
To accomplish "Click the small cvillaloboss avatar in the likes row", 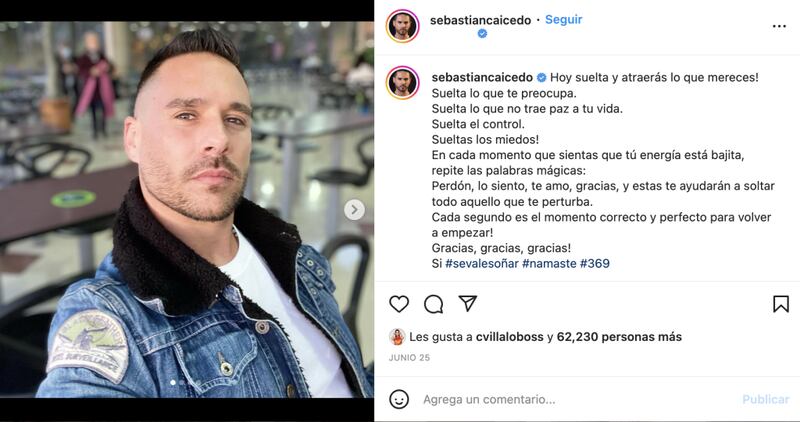I will click(x=397, y=337).
